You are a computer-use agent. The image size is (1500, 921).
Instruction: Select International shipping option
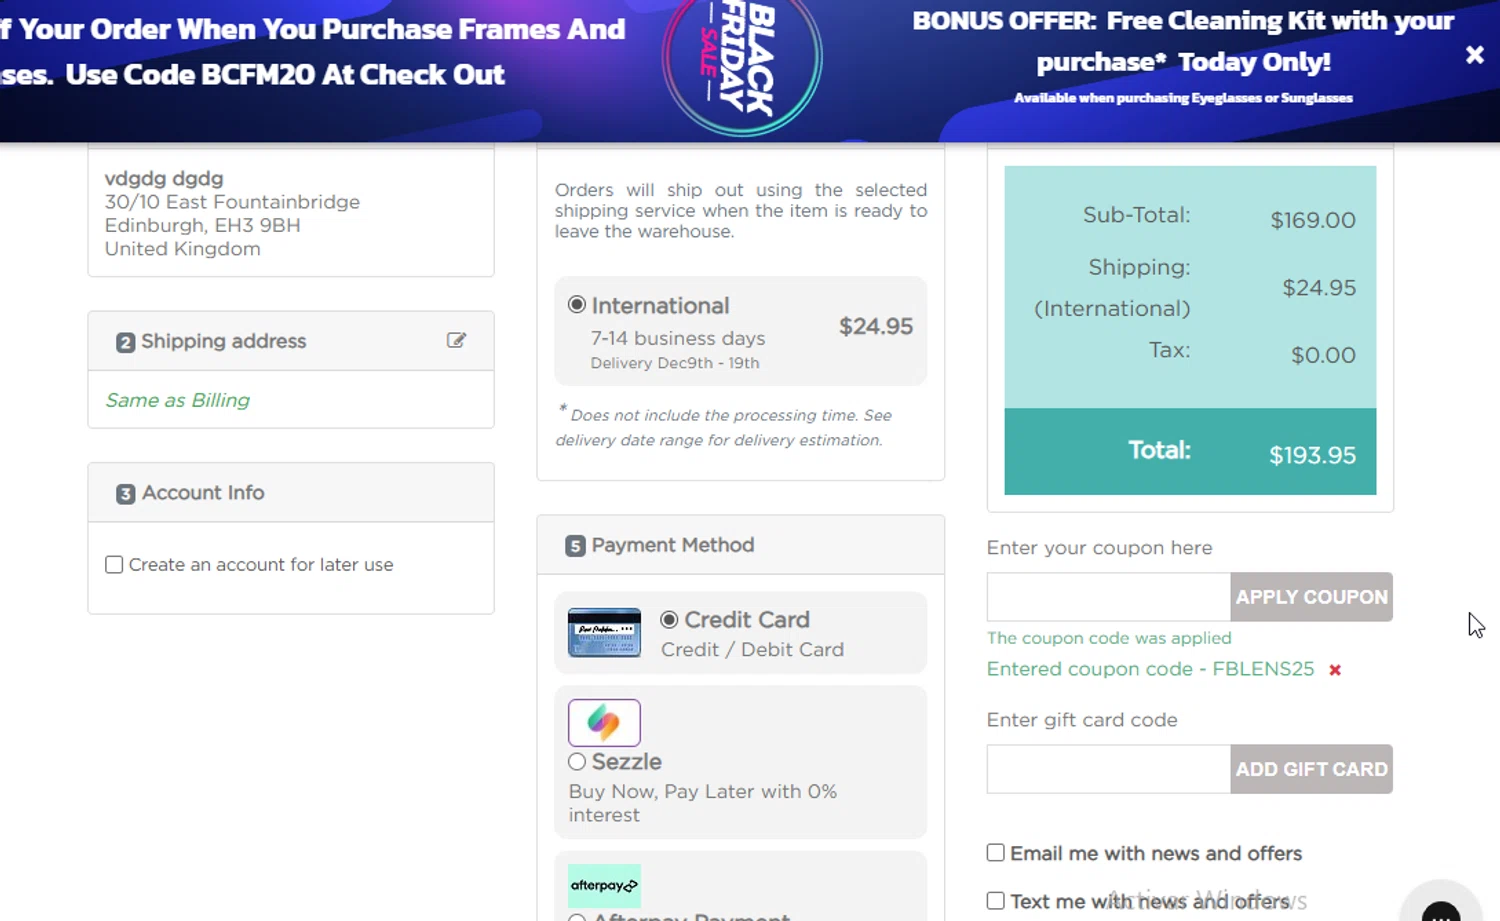[577, 305]
